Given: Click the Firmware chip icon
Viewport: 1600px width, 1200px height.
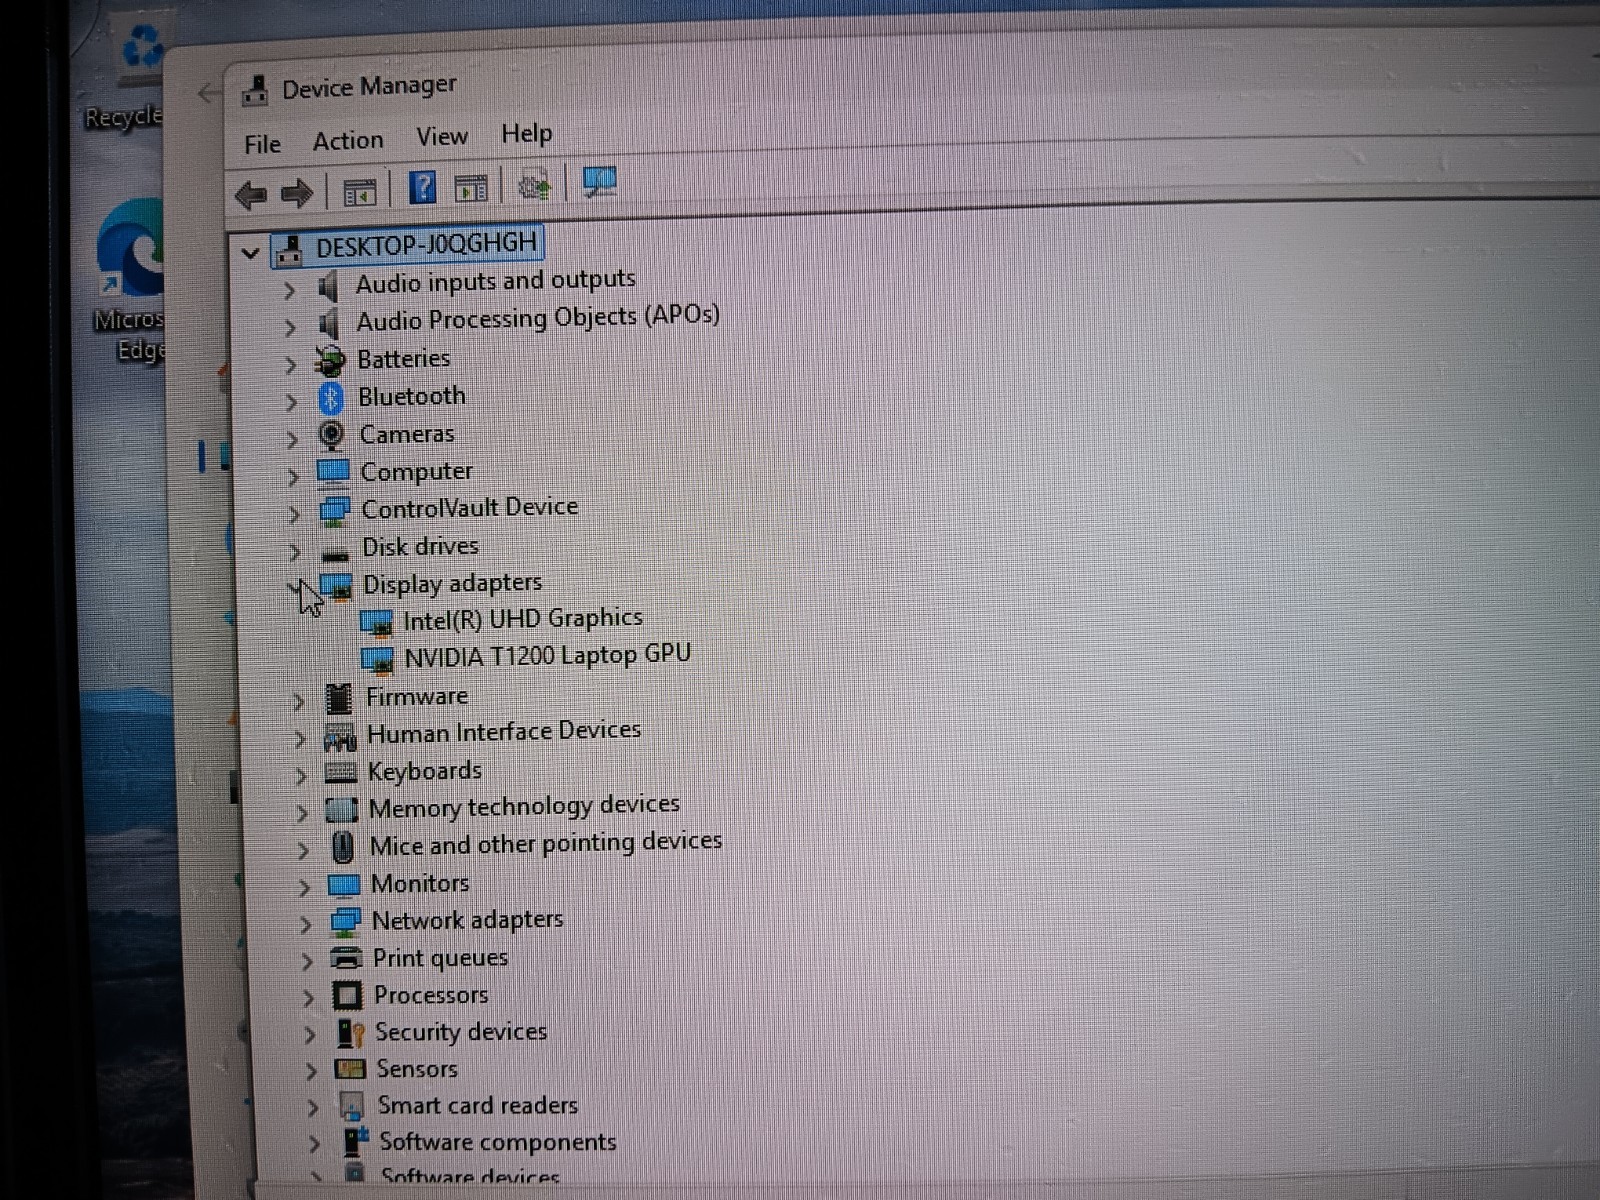Looking at the screenshot, I should (x=339, y=698).
